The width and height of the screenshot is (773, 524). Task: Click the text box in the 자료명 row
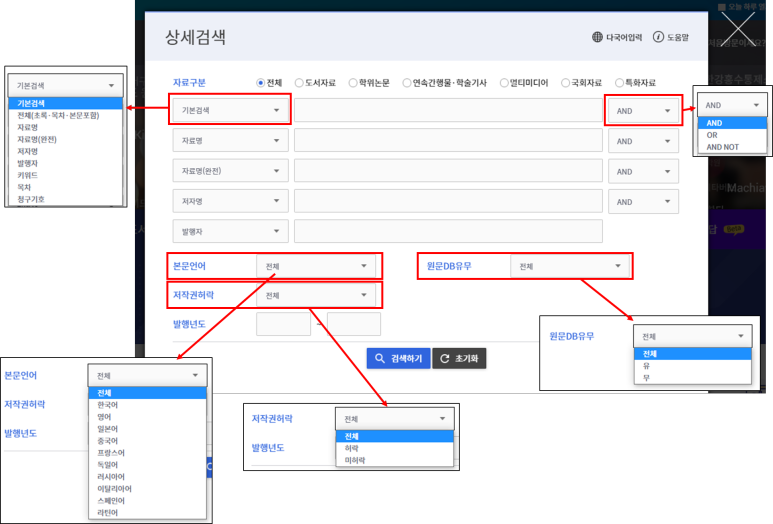(x=448, y=141)
